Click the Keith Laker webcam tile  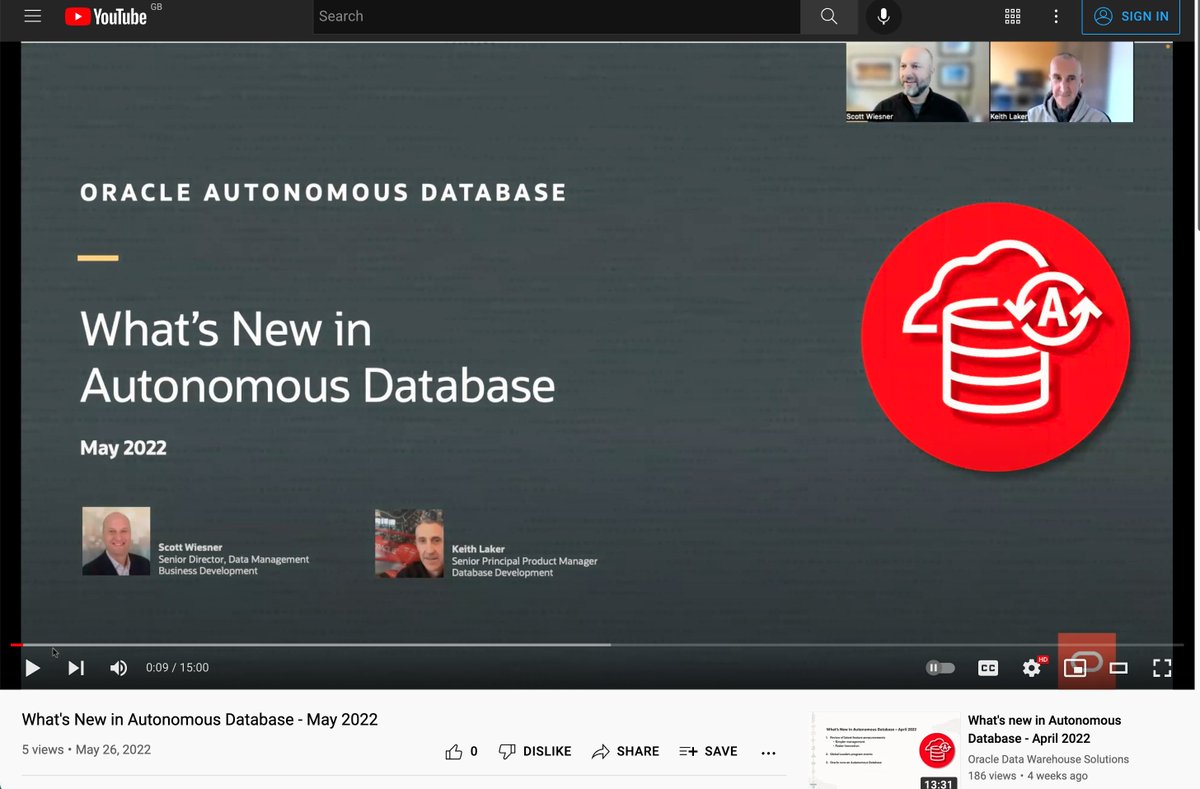click(1061, 82)
